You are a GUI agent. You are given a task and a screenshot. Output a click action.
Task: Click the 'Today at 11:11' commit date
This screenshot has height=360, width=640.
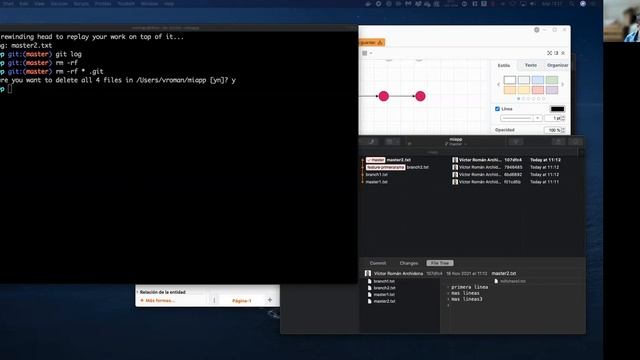tap(544, 182)
